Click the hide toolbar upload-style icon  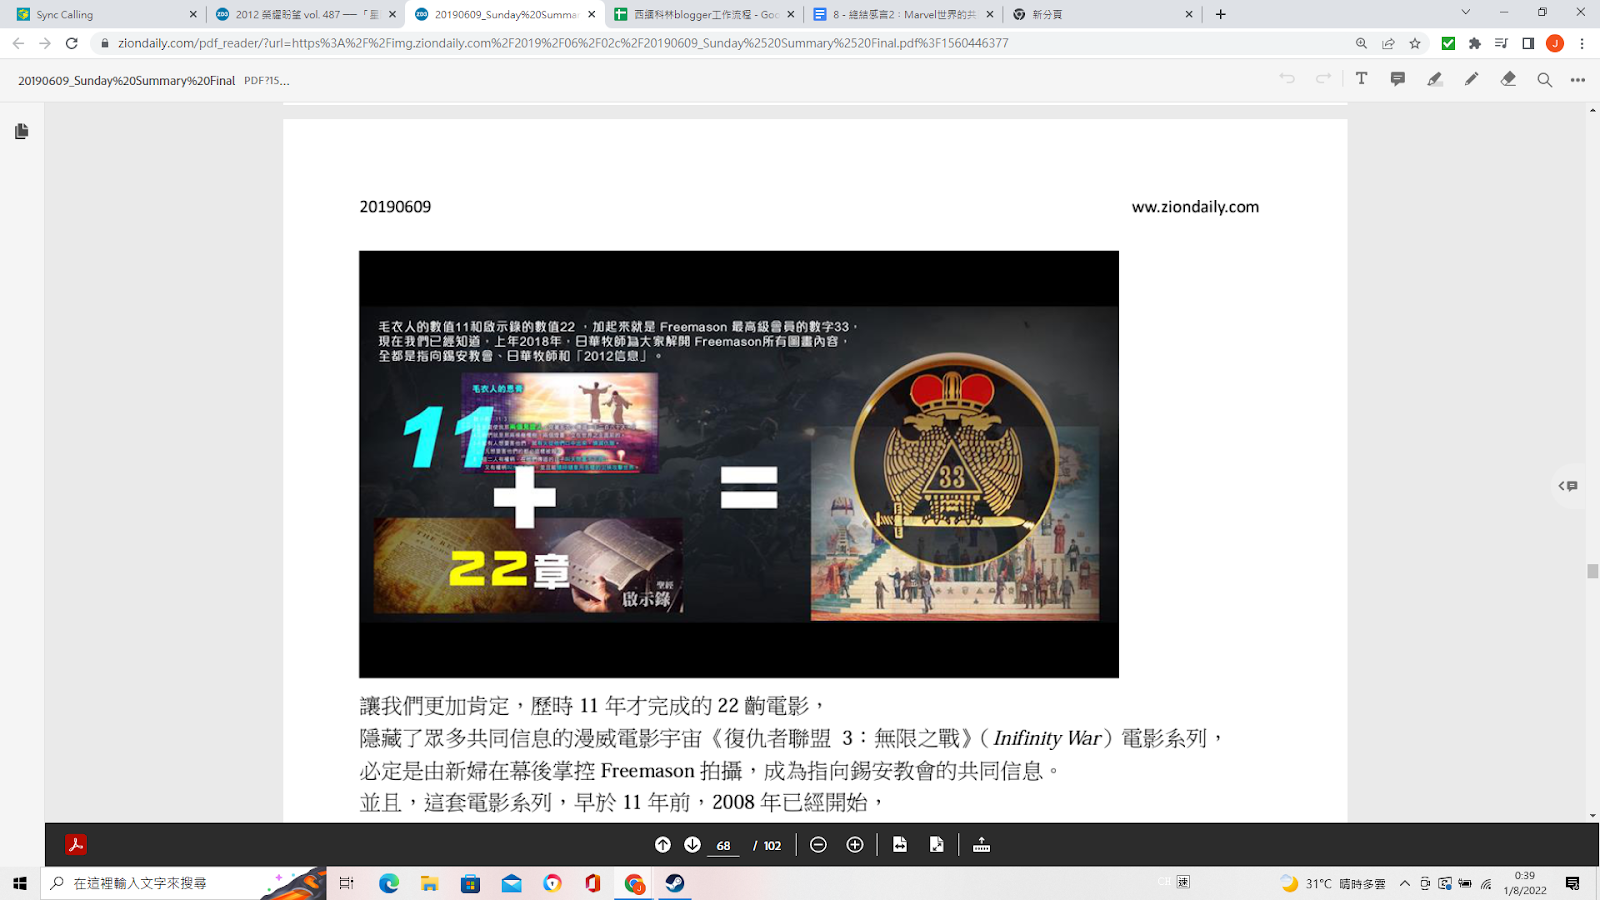[x=982, y=845]
